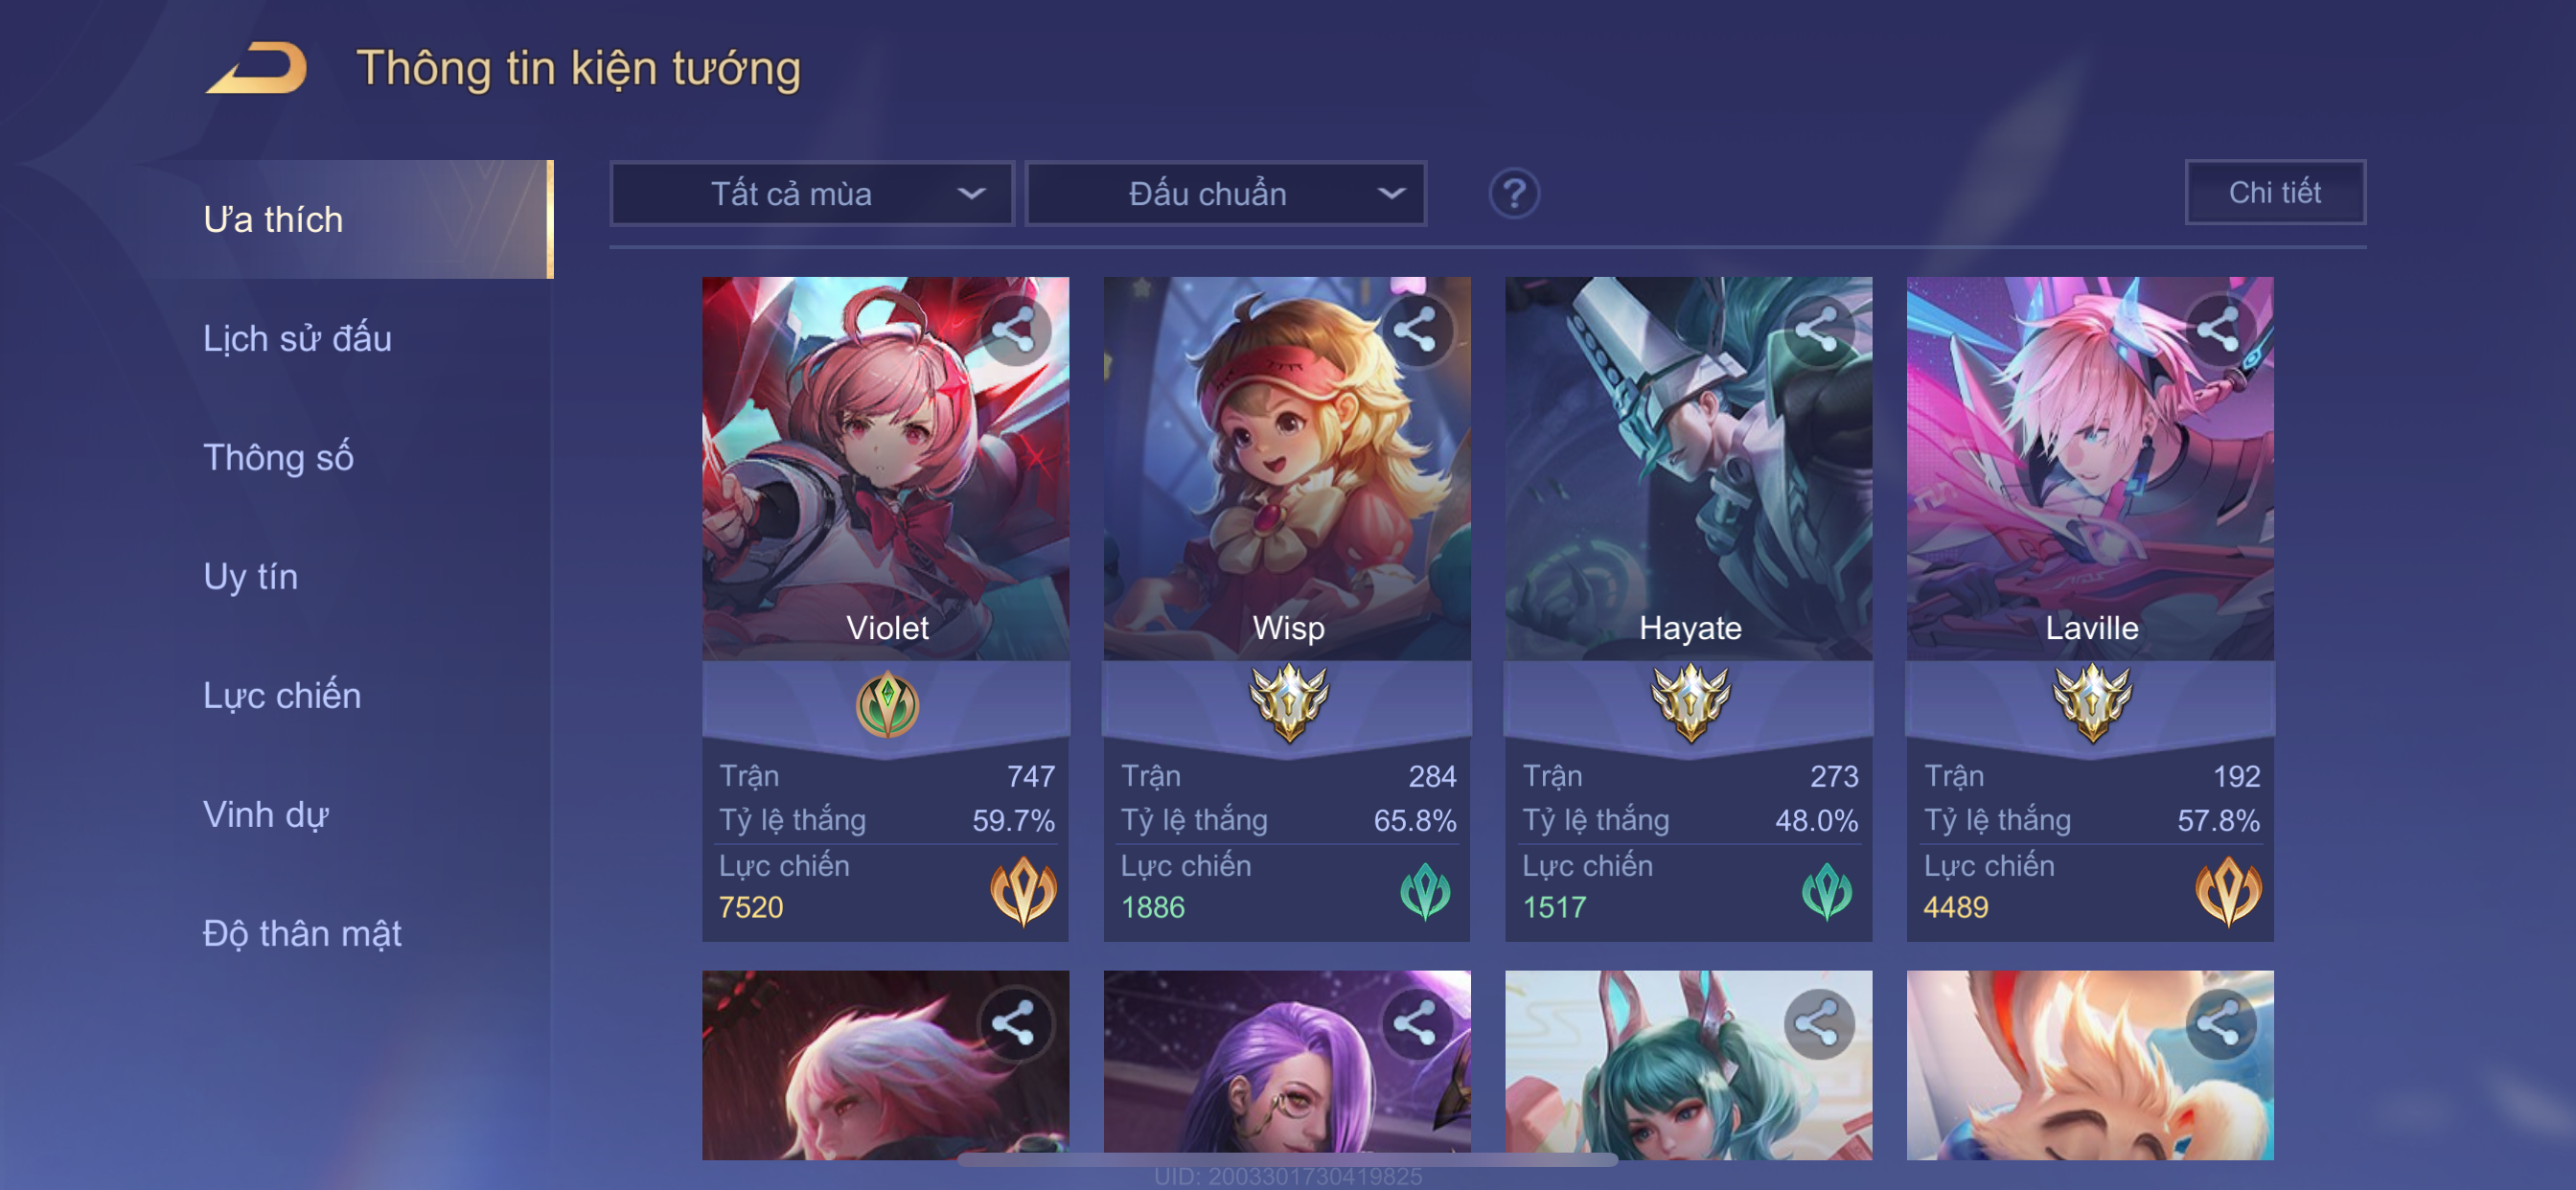
Task: Switch to the Thông số tab
Action: tap(278, 457)
